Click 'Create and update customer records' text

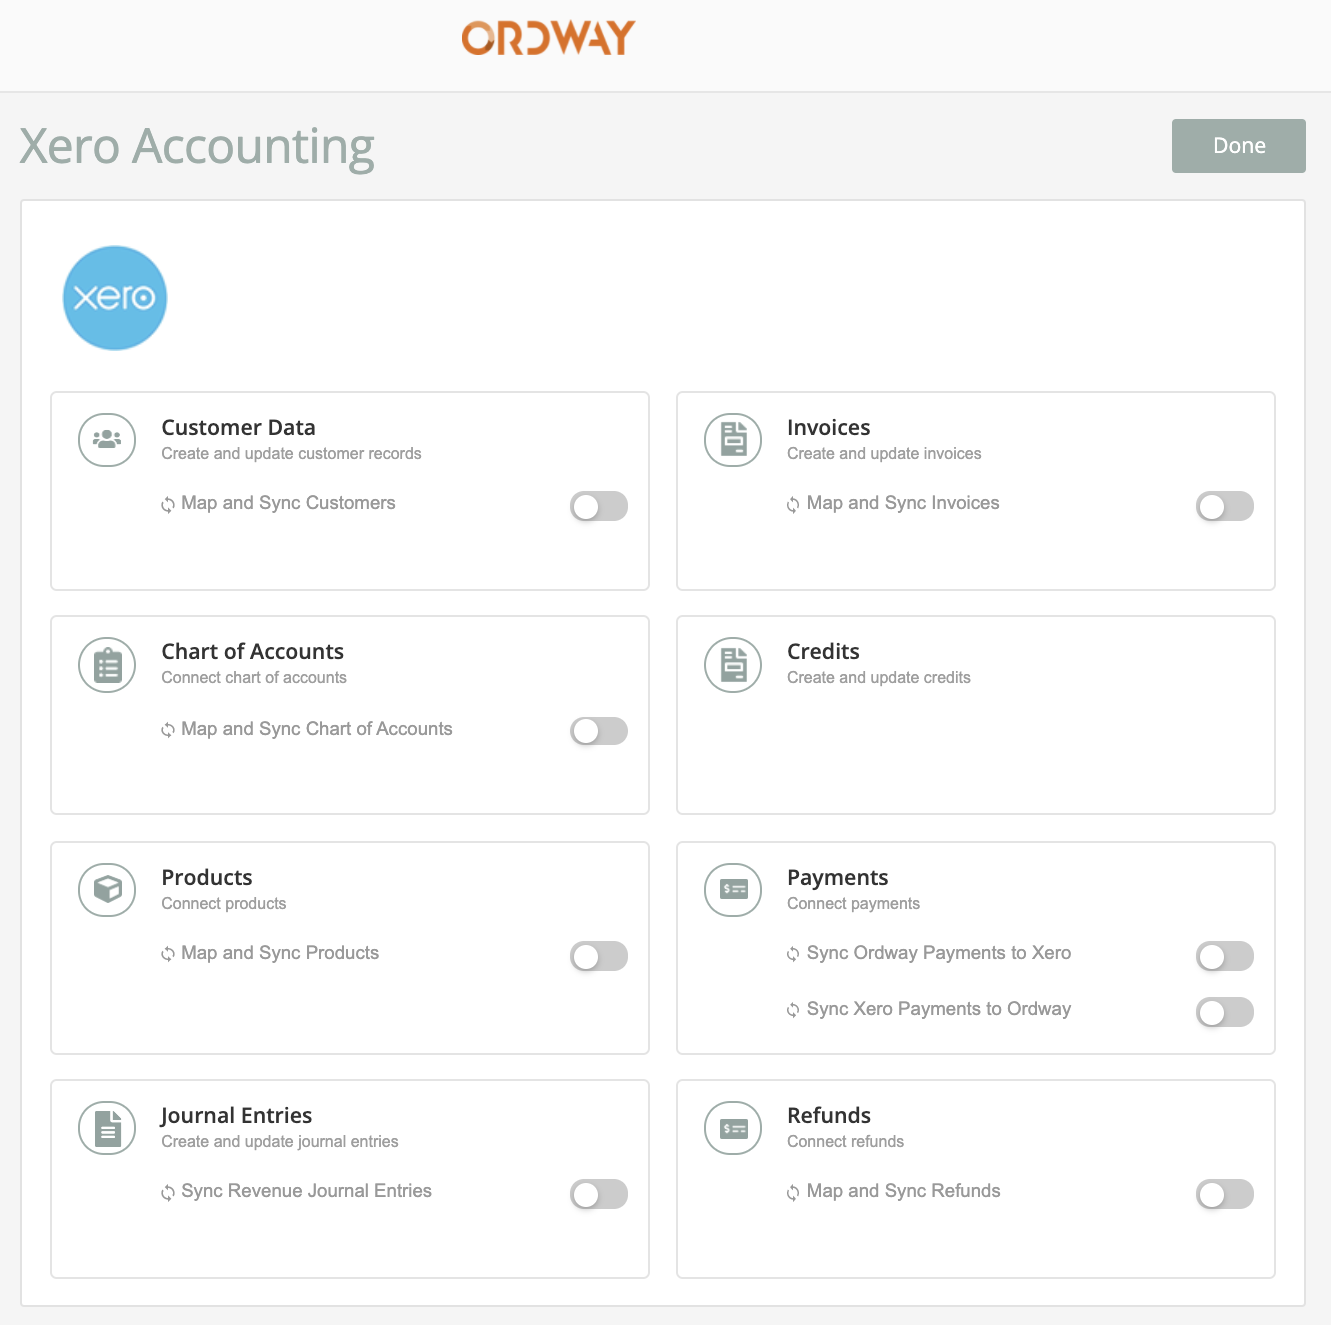[291, 454]
